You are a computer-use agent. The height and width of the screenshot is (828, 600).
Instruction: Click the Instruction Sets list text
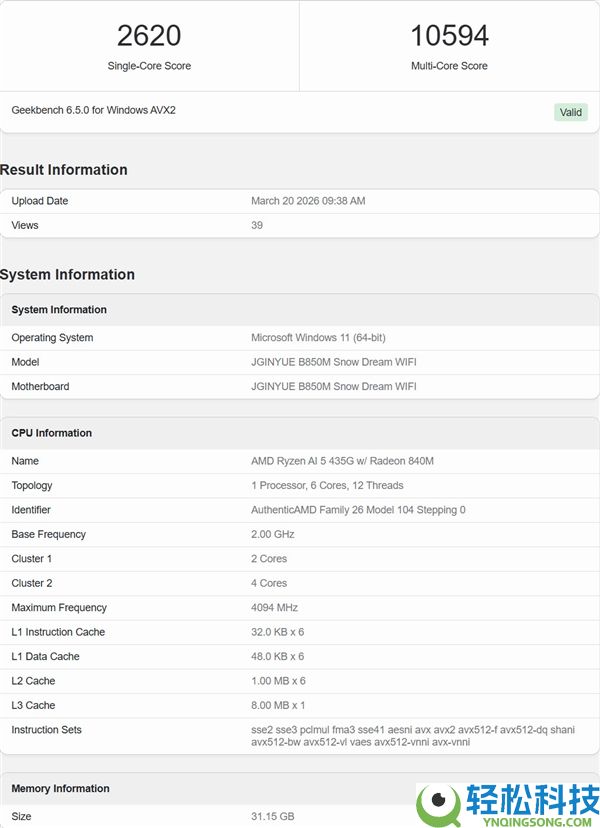pyautogui.click(x=413, y=736)
